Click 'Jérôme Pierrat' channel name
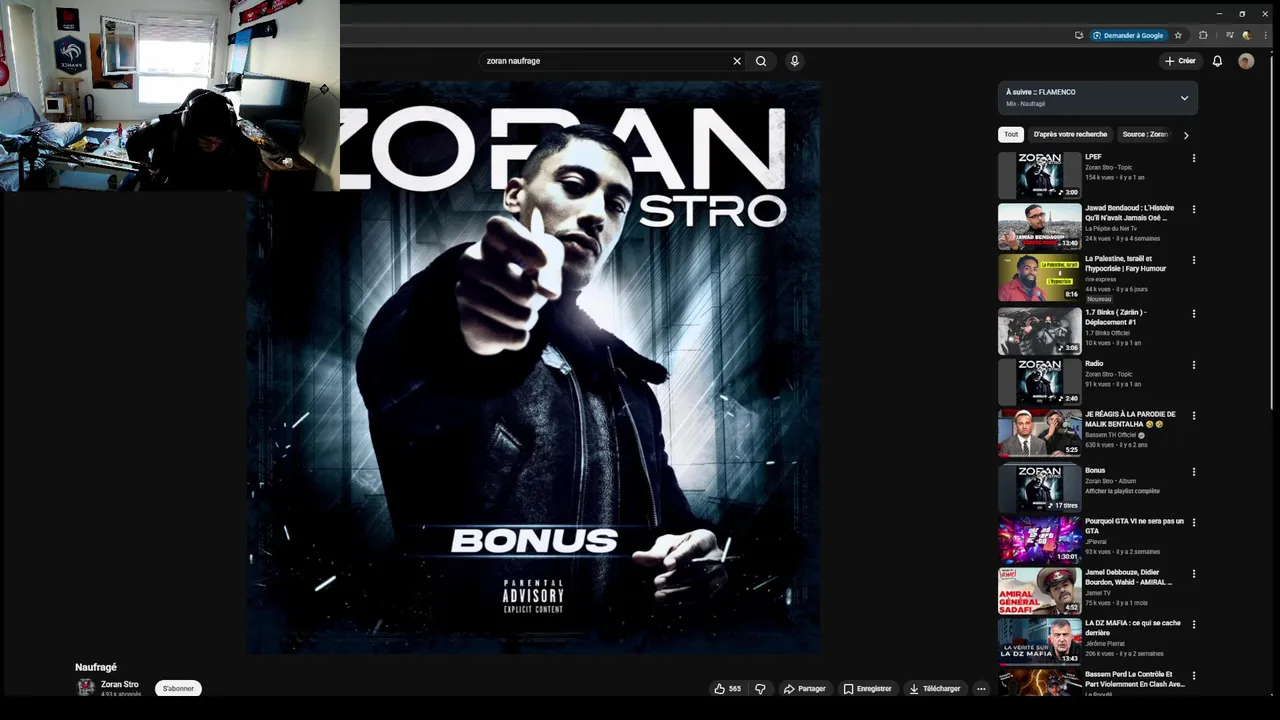1280x720 pixels. (1105, 644)
